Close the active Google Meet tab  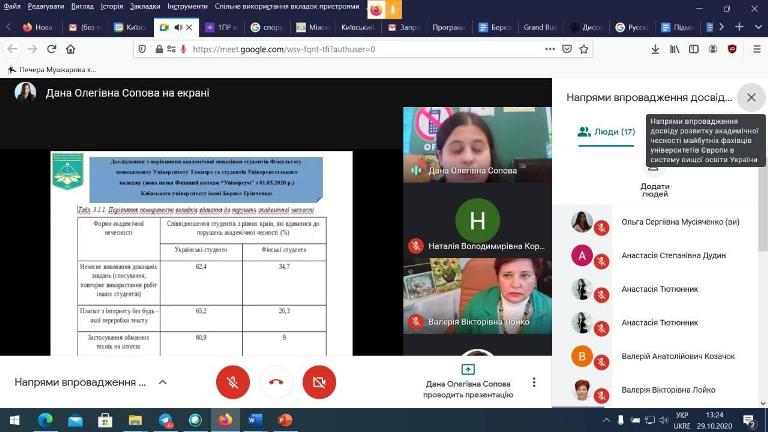(189, 27)
